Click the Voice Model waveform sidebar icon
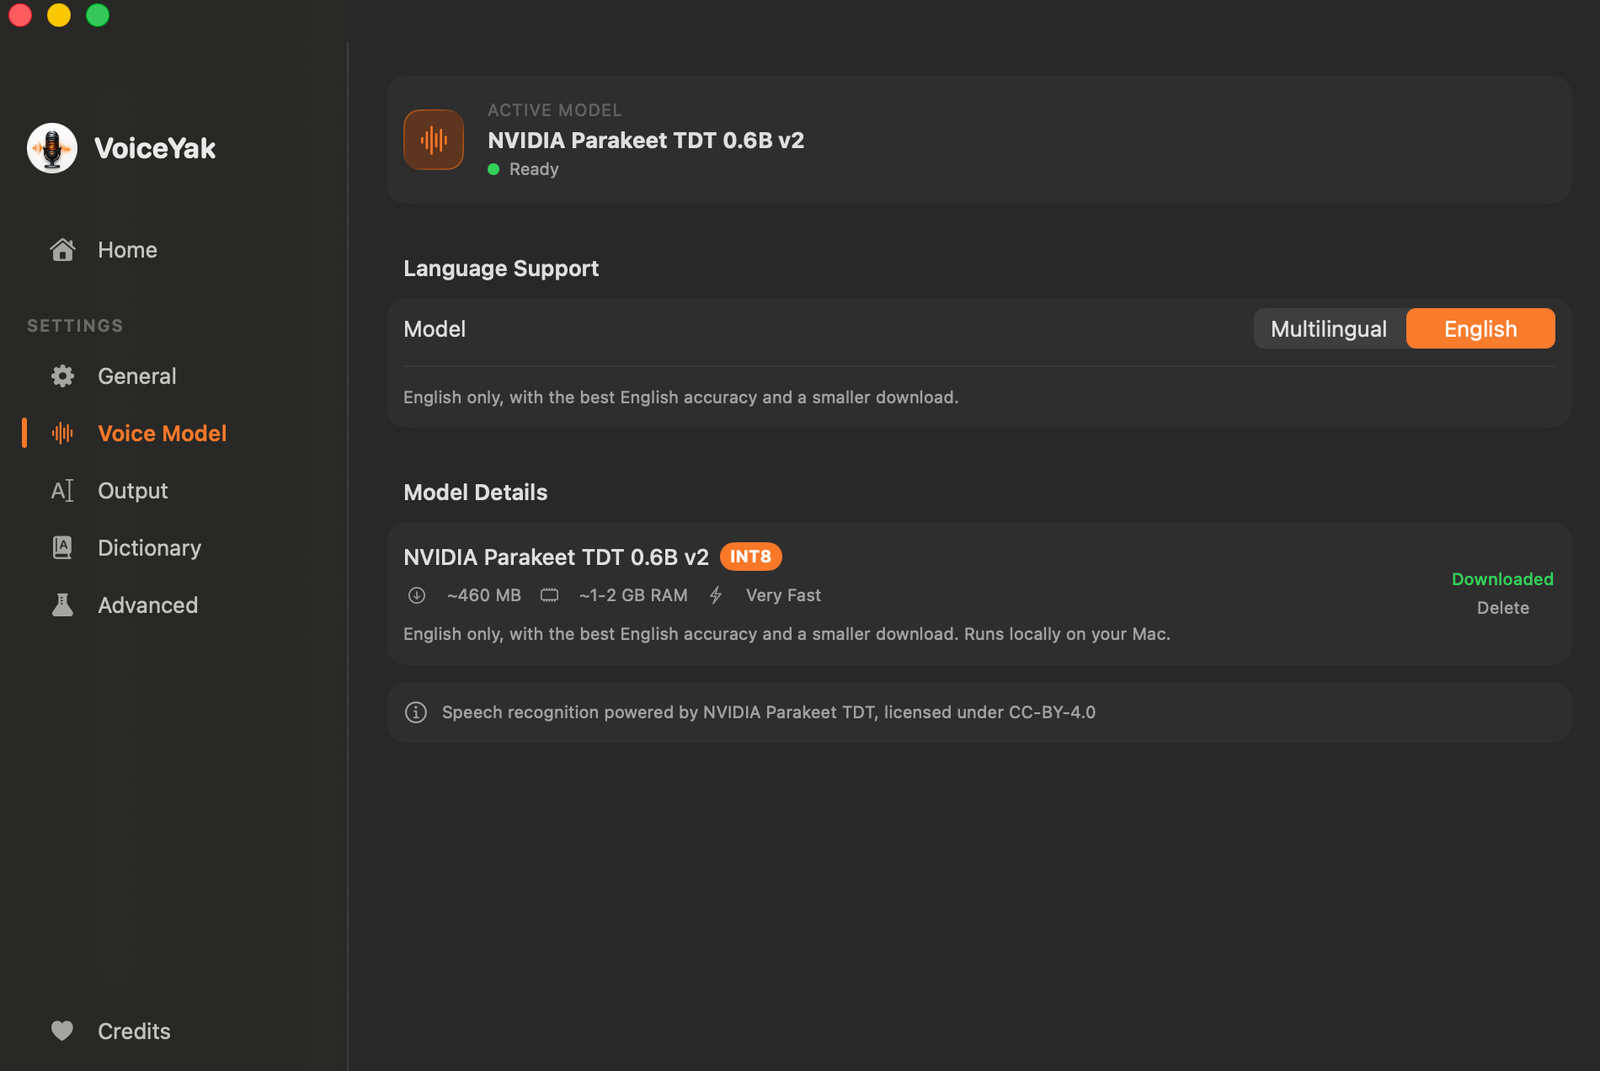The image size is (1600, 1071). click(63, 433)
